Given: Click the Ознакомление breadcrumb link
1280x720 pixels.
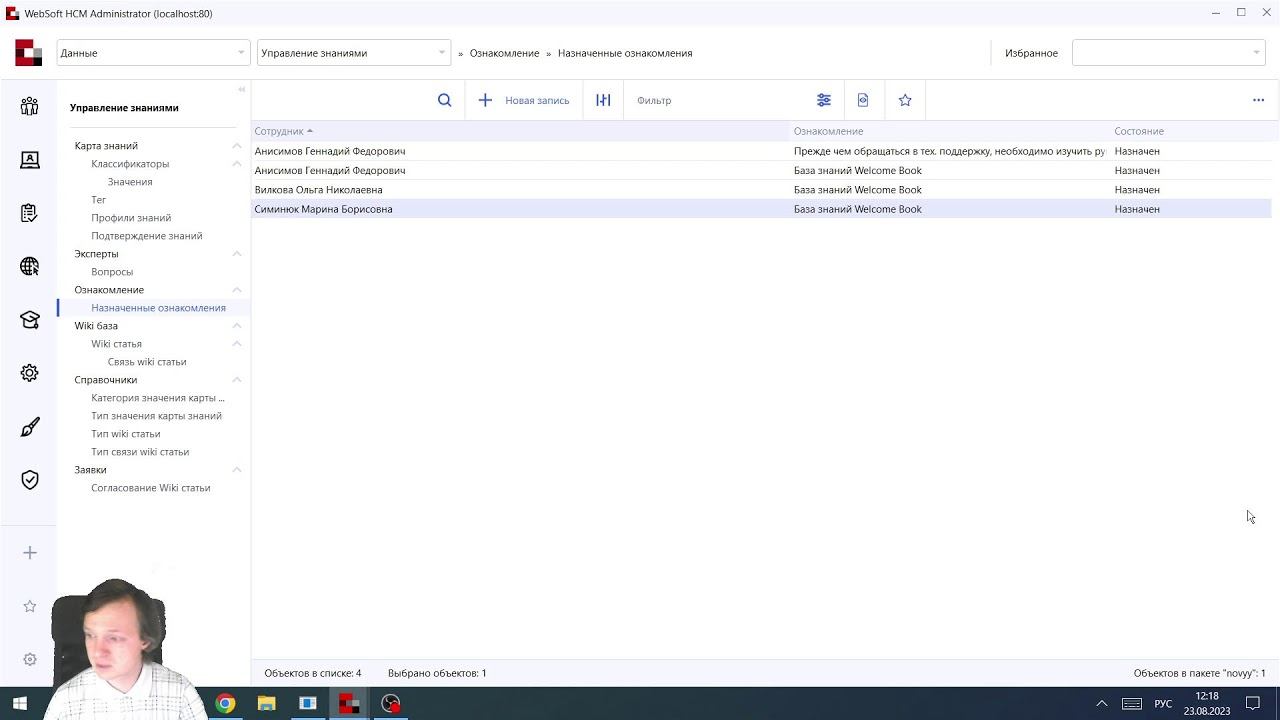Looking at the screenshot, I should (x=504, y=53).
